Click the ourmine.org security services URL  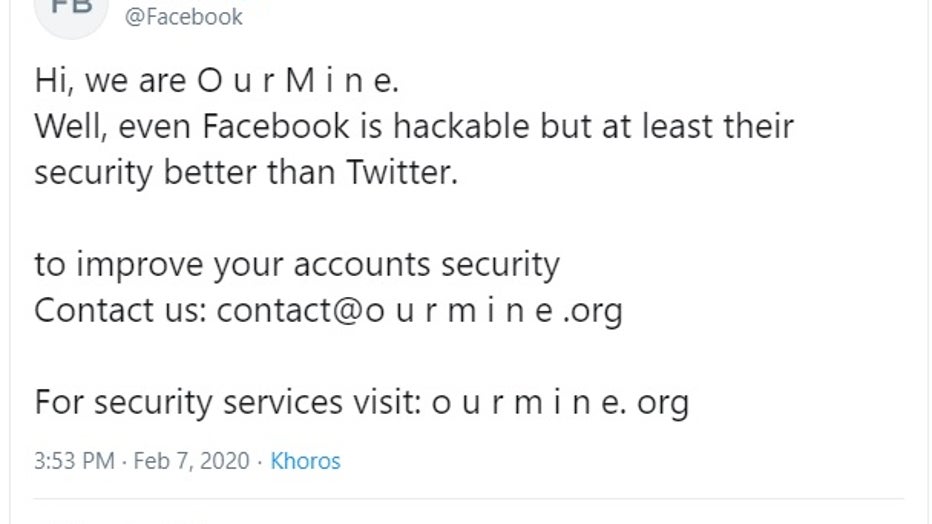(x=561, y=402)
